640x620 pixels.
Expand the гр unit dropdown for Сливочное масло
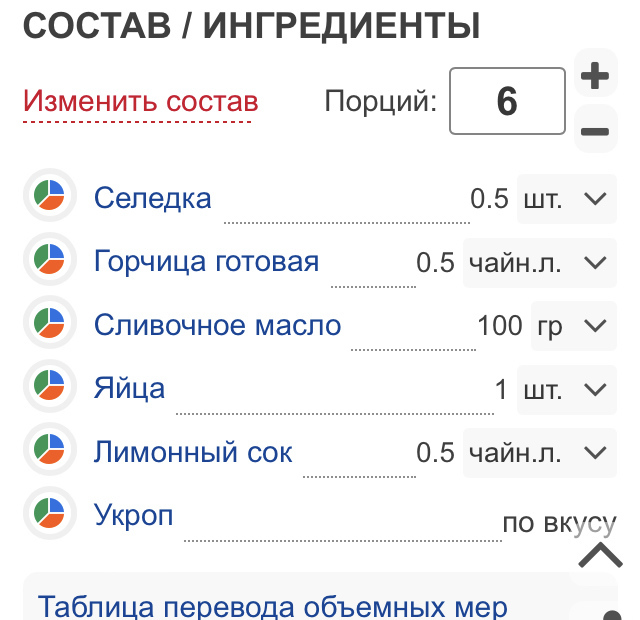(573, 326)
